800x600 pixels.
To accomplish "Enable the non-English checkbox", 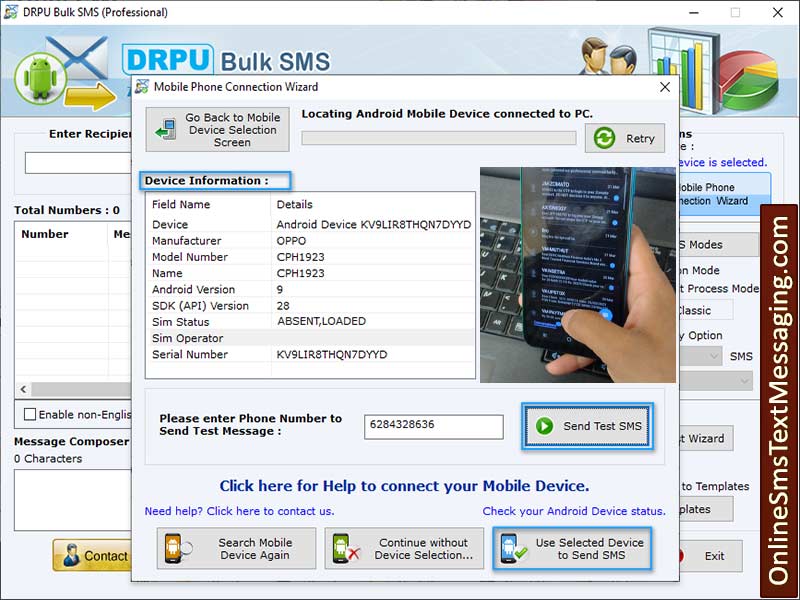I will [29, 415].
